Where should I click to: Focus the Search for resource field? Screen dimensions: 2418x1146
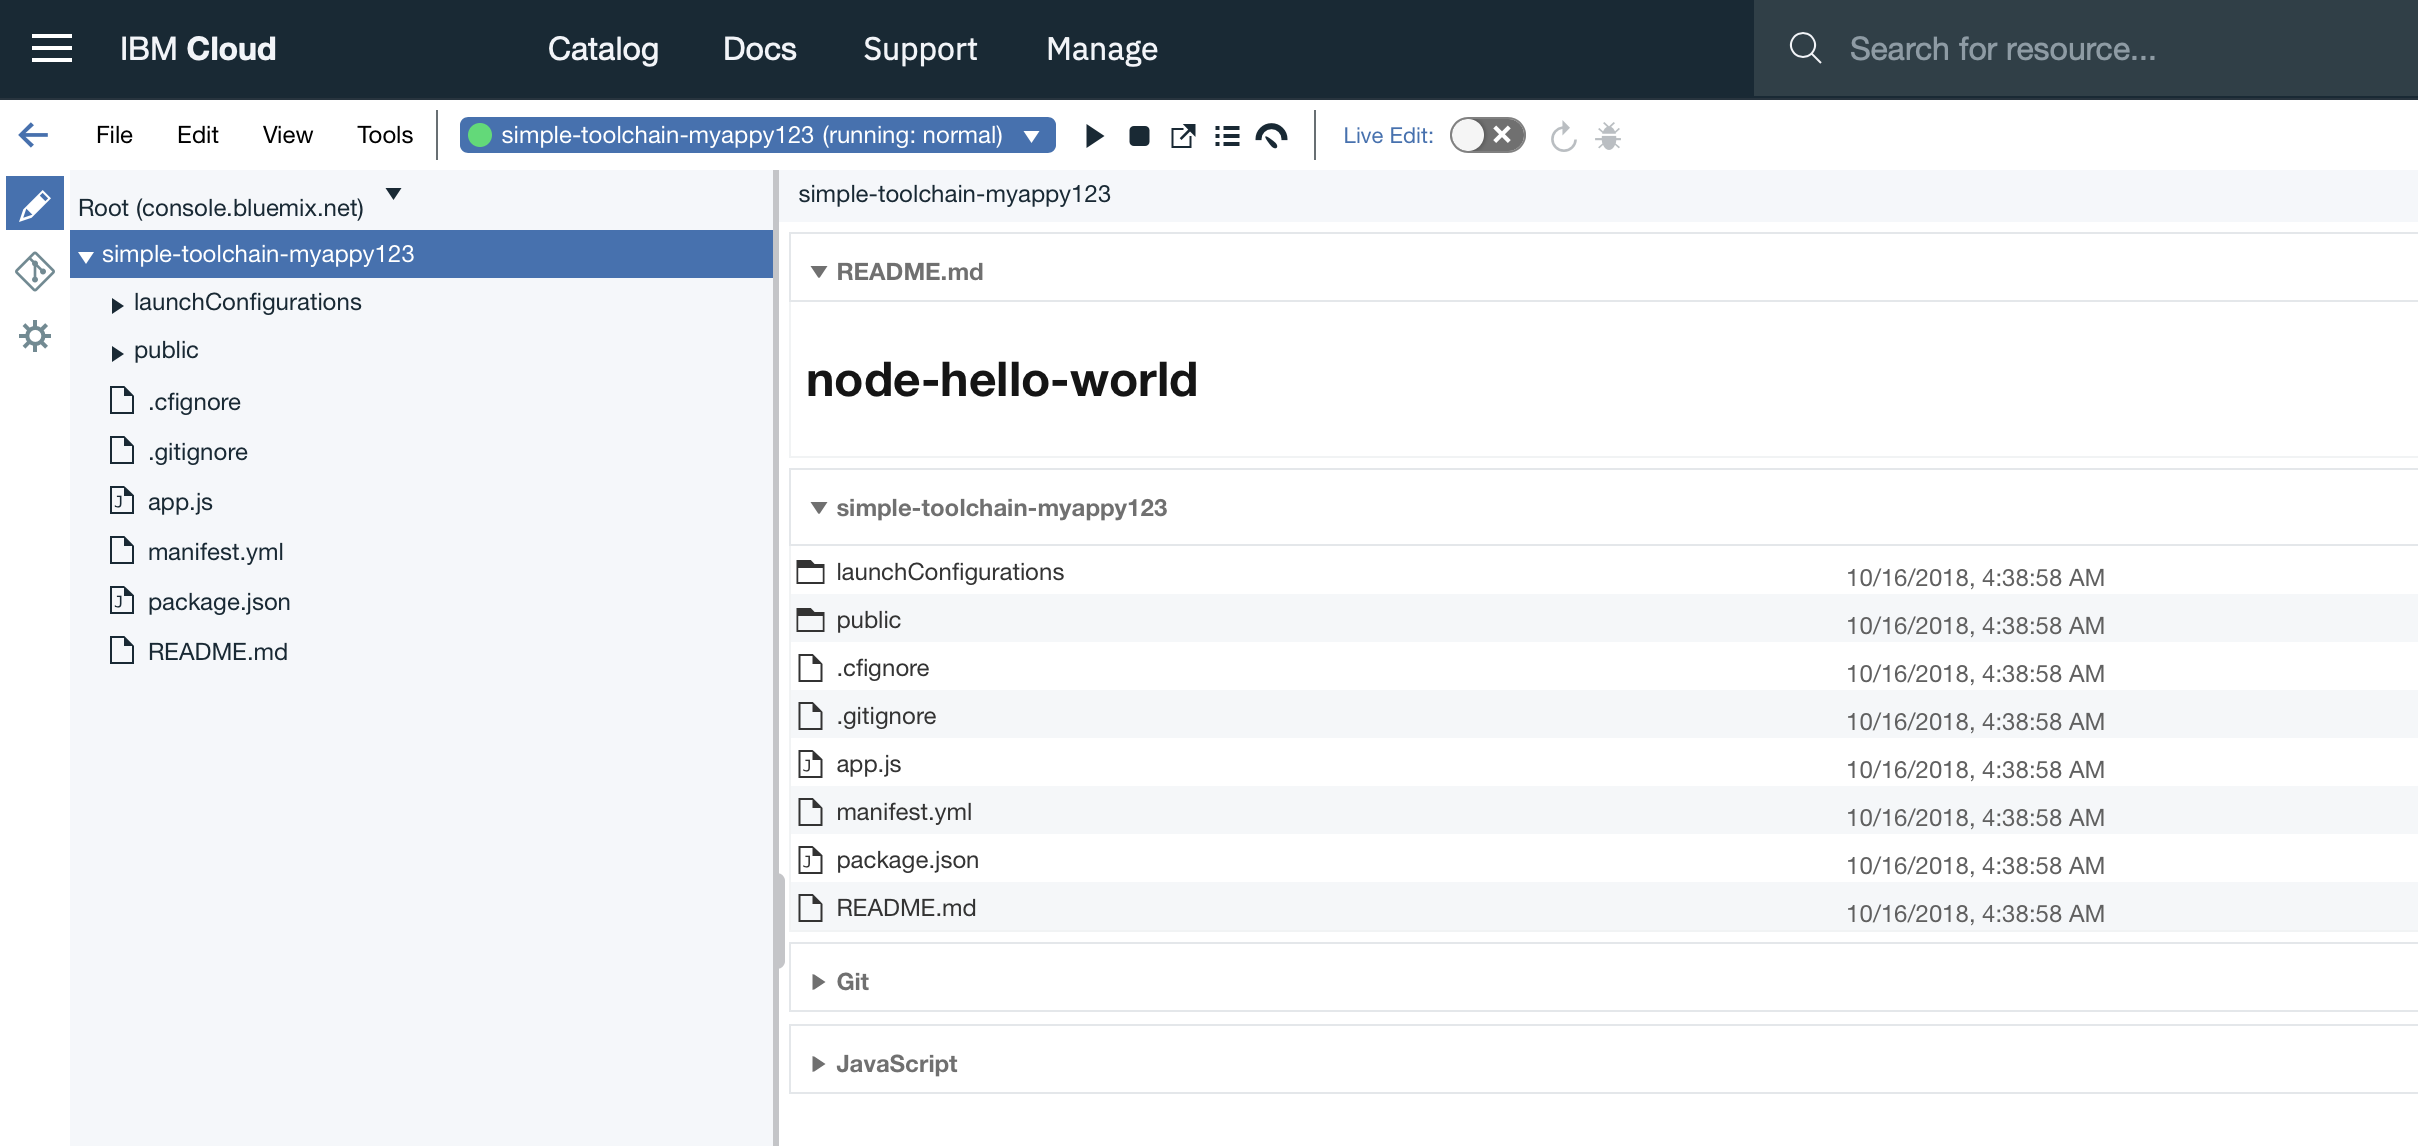tap(2085, 48)
